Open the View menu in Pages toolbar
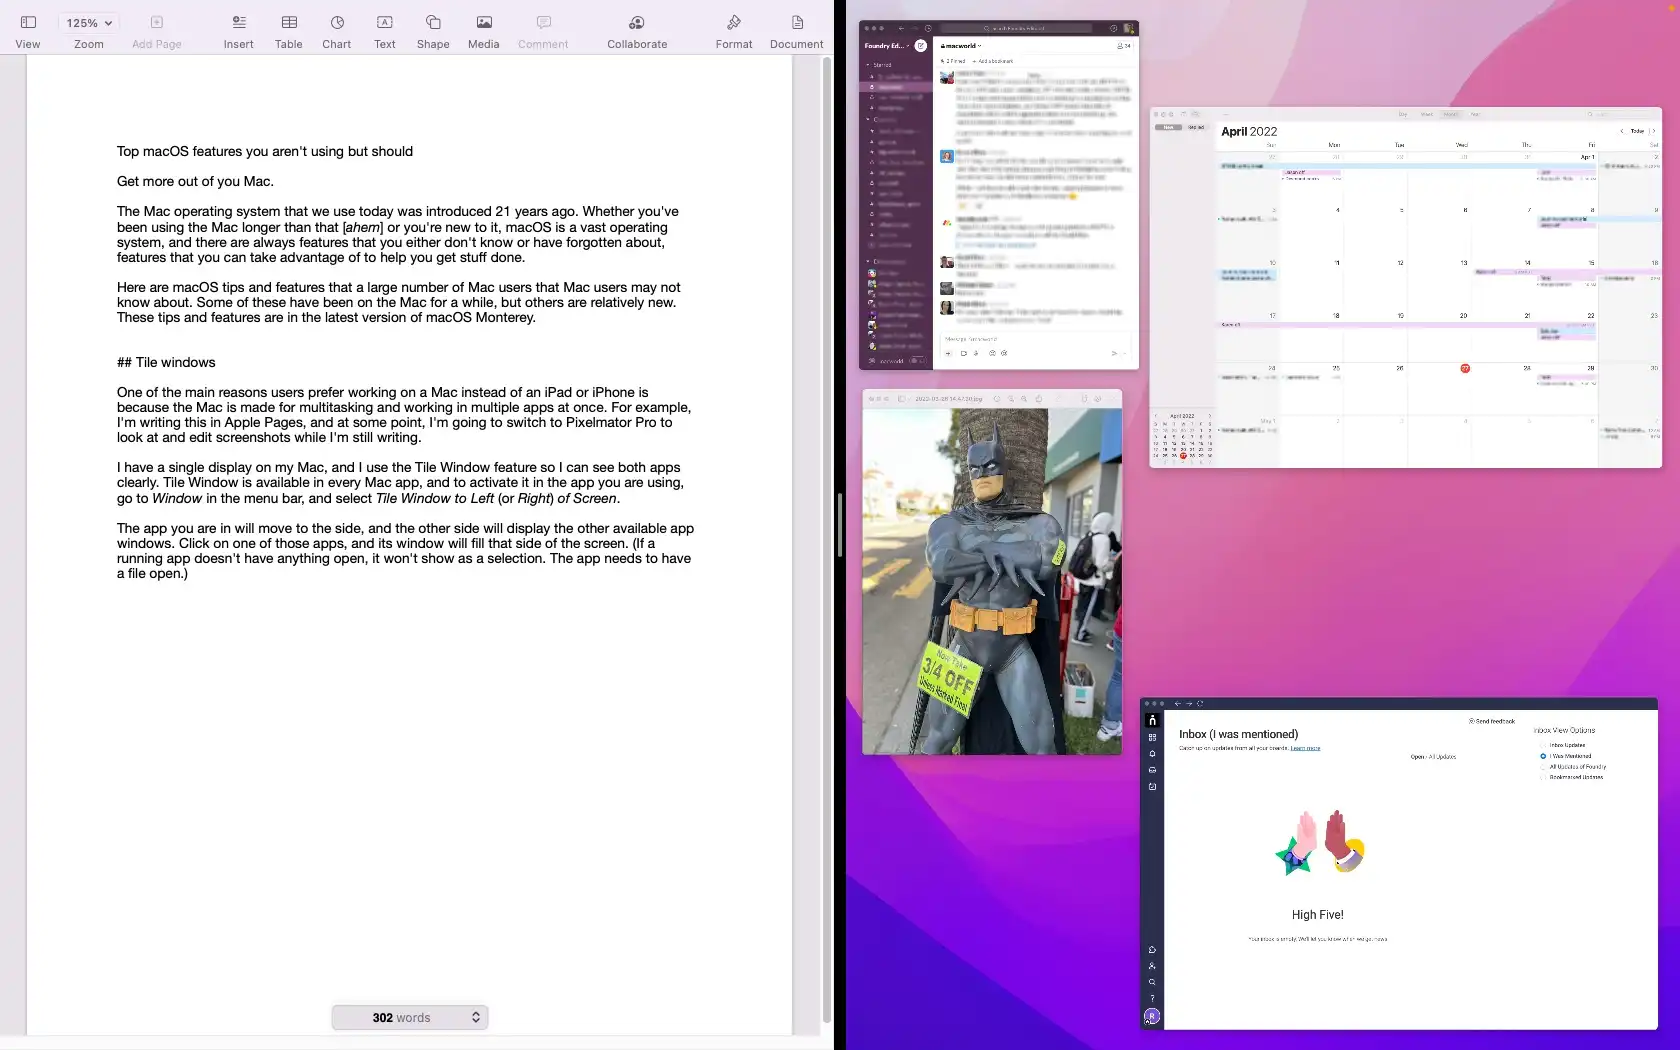The height and width of the screenshot is (1050, 1680). point(28,31)
